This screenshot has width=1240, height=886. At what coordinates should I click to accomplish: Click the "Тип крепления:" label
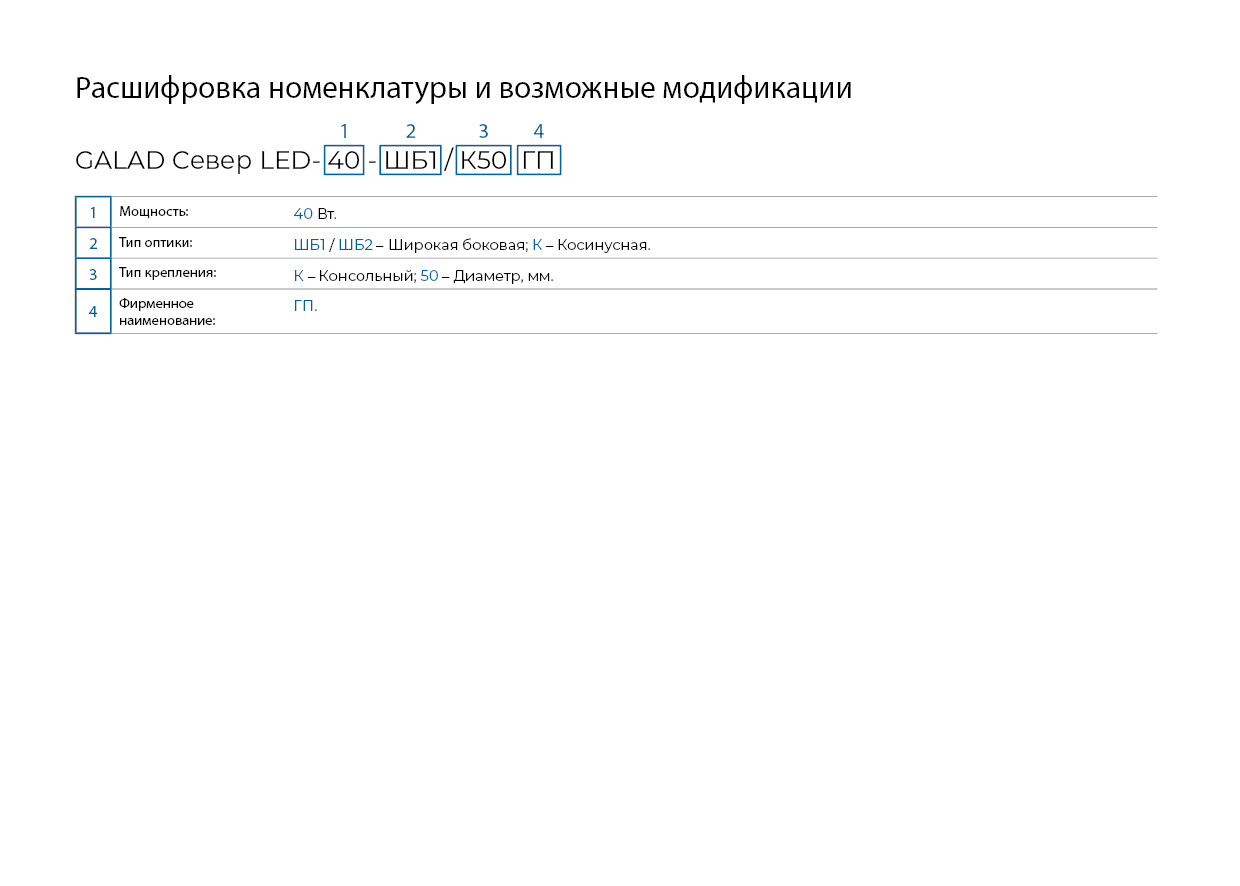167,273
